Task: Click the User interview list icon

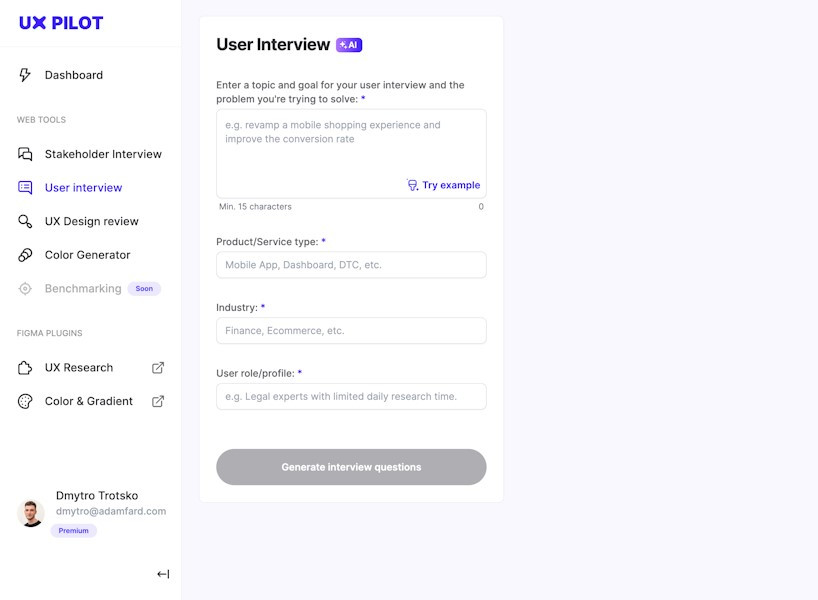Action: pyautogui.click(x=25, y=187)
